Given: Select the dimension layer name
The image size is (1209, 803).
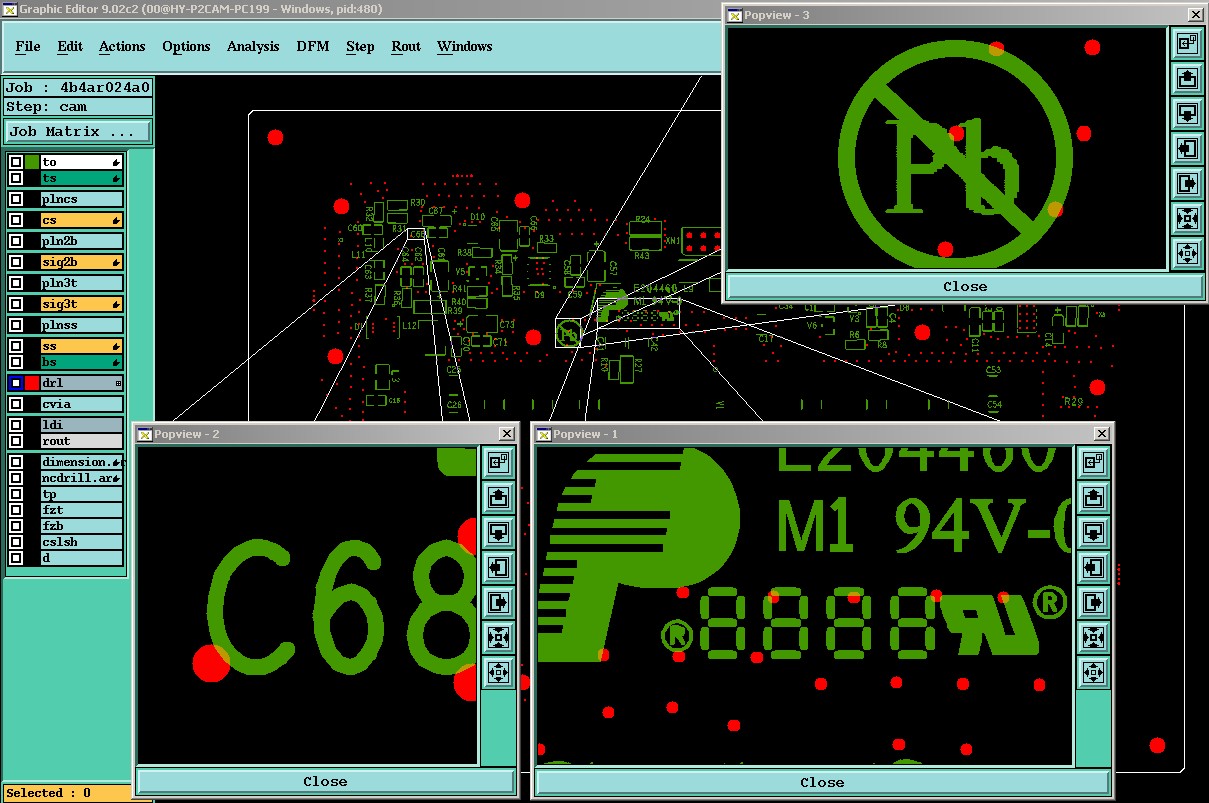Looking at the screenshot, I should 82,462.
